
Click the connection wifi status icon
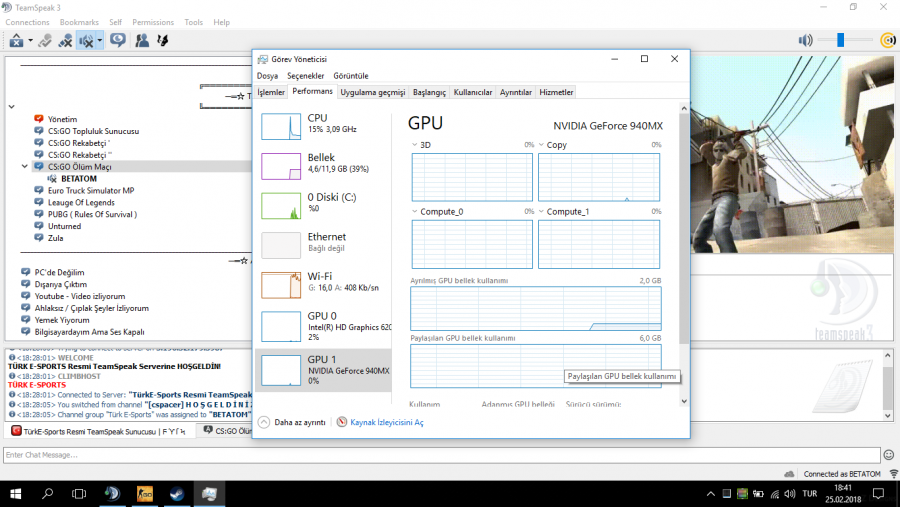894,474
